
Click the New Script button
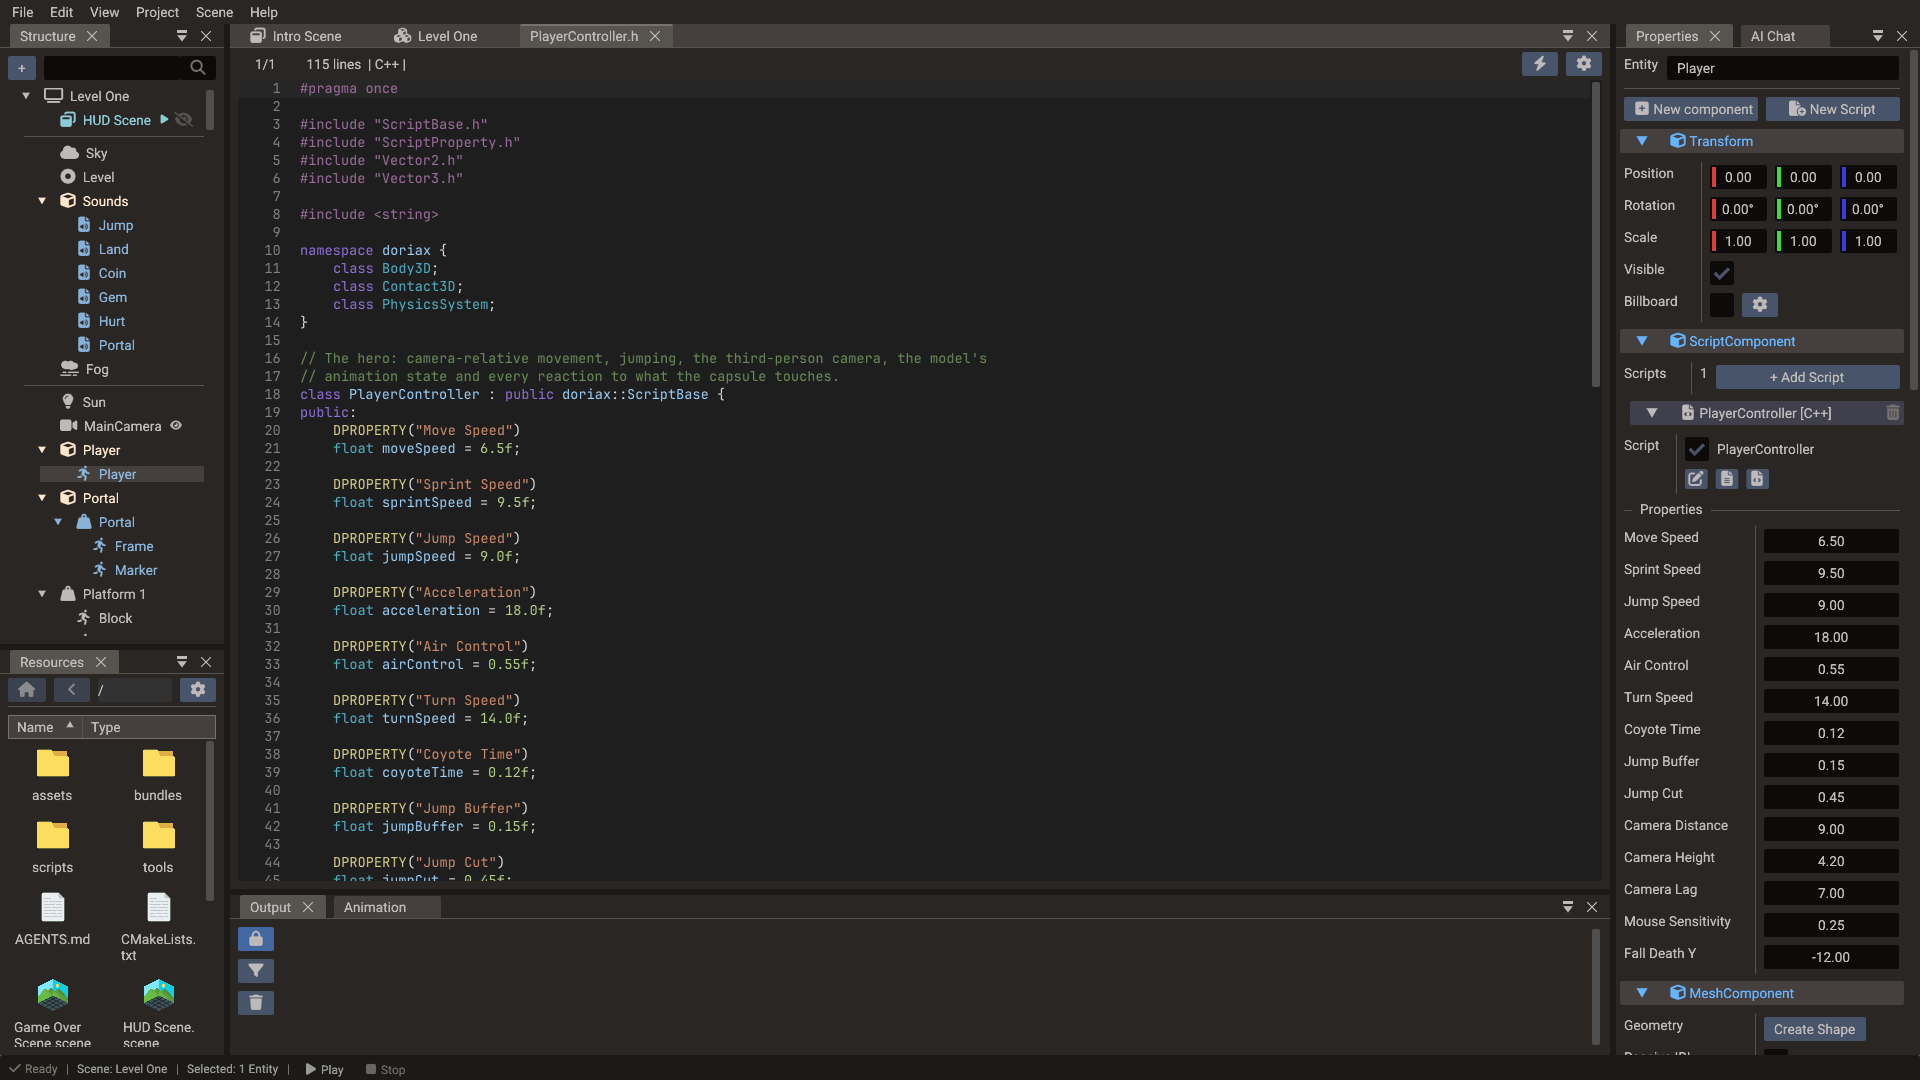point(1832,109)
